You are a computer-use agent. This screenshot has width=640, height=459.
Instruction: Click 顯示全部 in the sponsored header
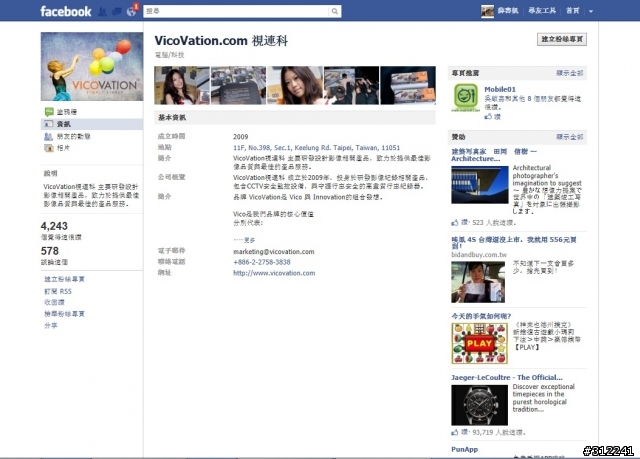pos(570,137)
